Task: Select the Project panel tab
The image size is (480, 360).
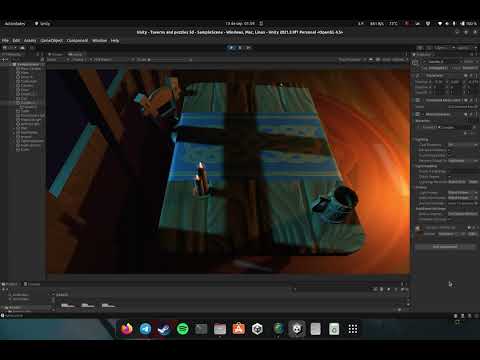Action: (x=10, y=284)
